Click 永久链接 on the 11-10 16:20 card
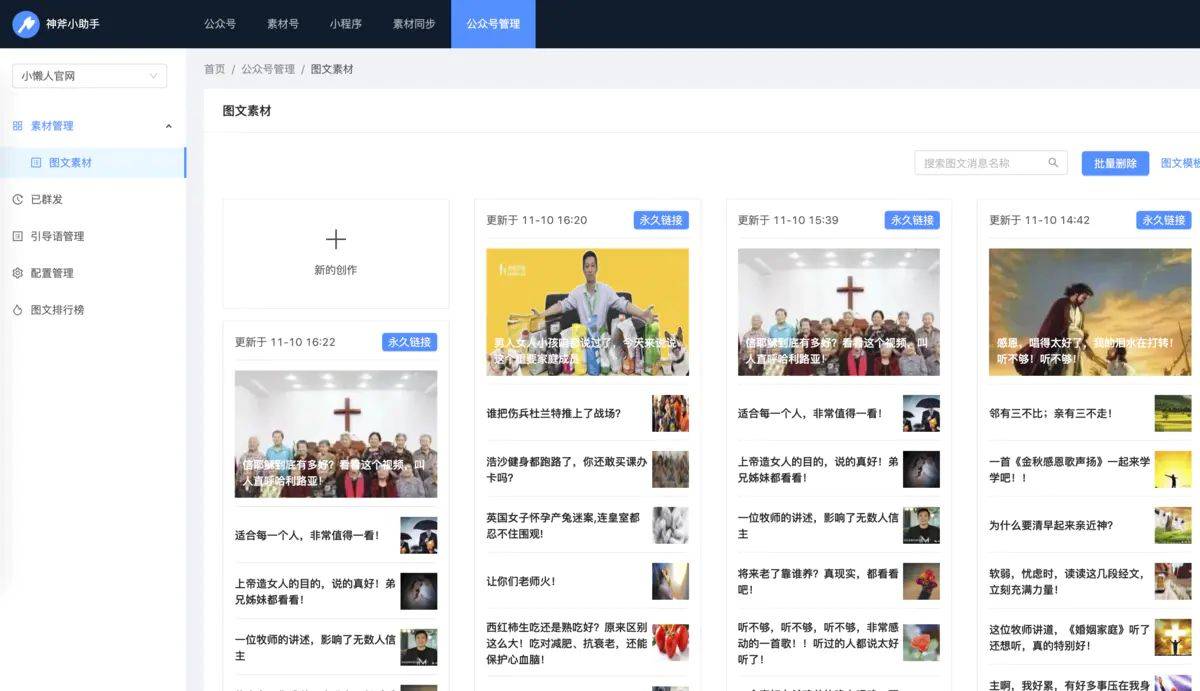The height and width of the screenshot is (691, 1200). tap(660, 220)
